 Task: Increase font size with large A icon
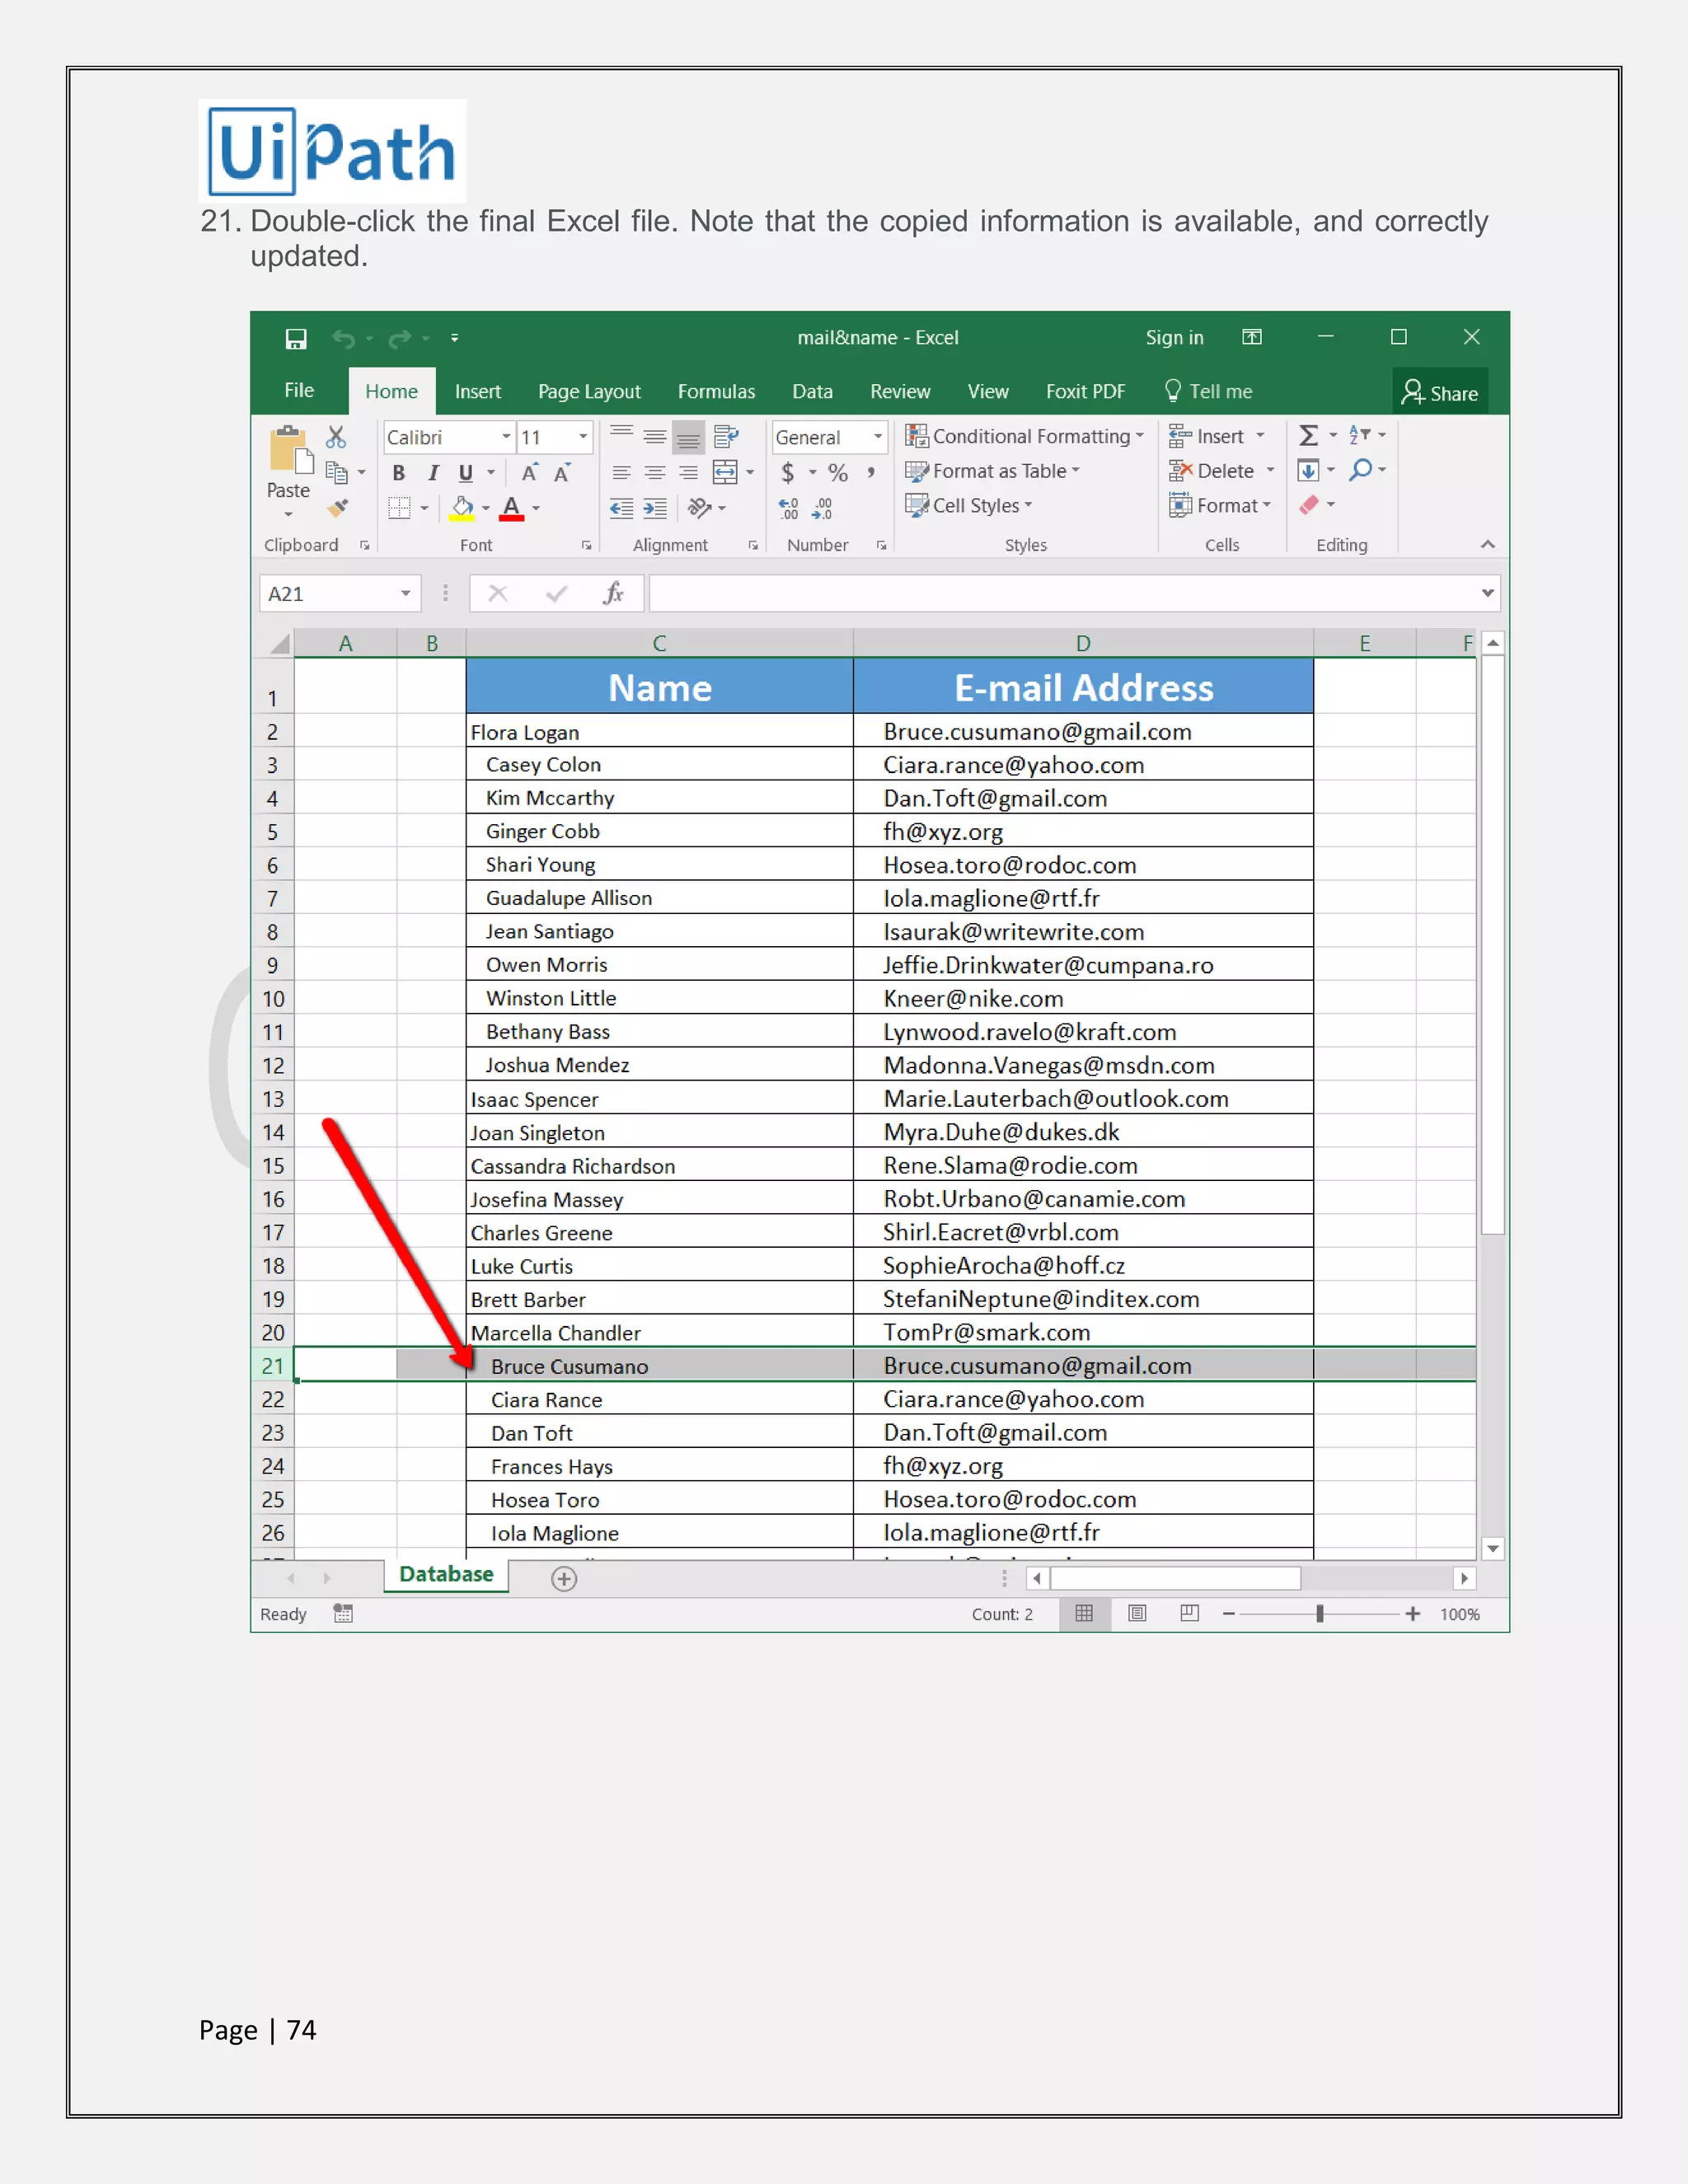pyautogui.click(x=530, y=473)
